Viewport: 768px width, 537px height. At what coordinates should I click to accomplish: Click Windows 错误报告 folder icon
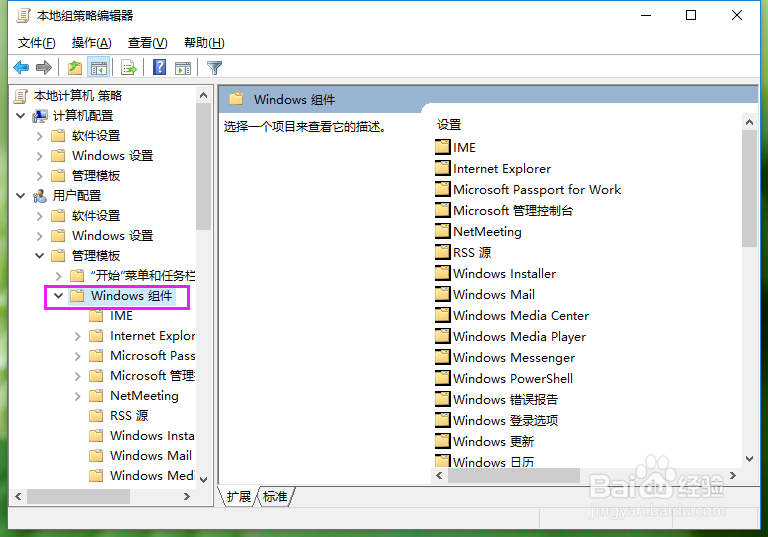pyautogui.click(x=442, y=399)
